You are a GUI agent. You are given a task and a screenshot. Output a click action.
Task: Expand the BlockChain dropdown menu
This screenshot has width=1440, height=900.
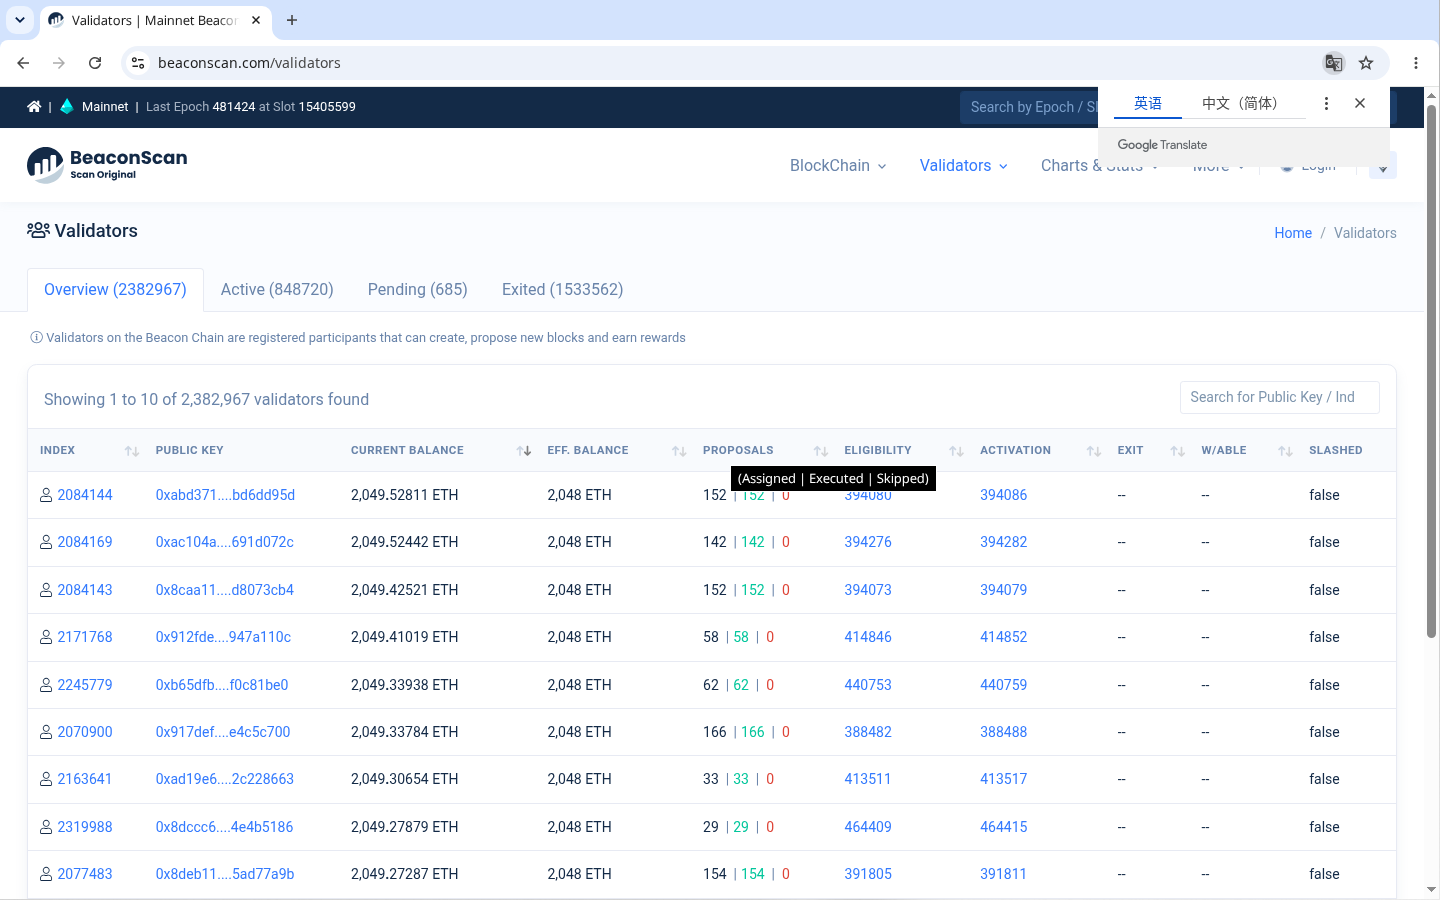click(x=838, y=166)
